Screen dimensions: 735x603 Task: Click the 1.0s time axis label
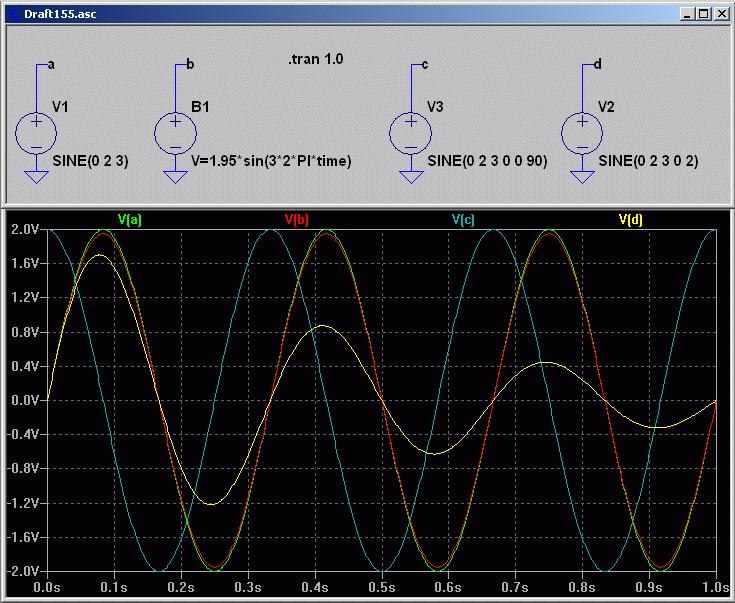click(715, 588)
